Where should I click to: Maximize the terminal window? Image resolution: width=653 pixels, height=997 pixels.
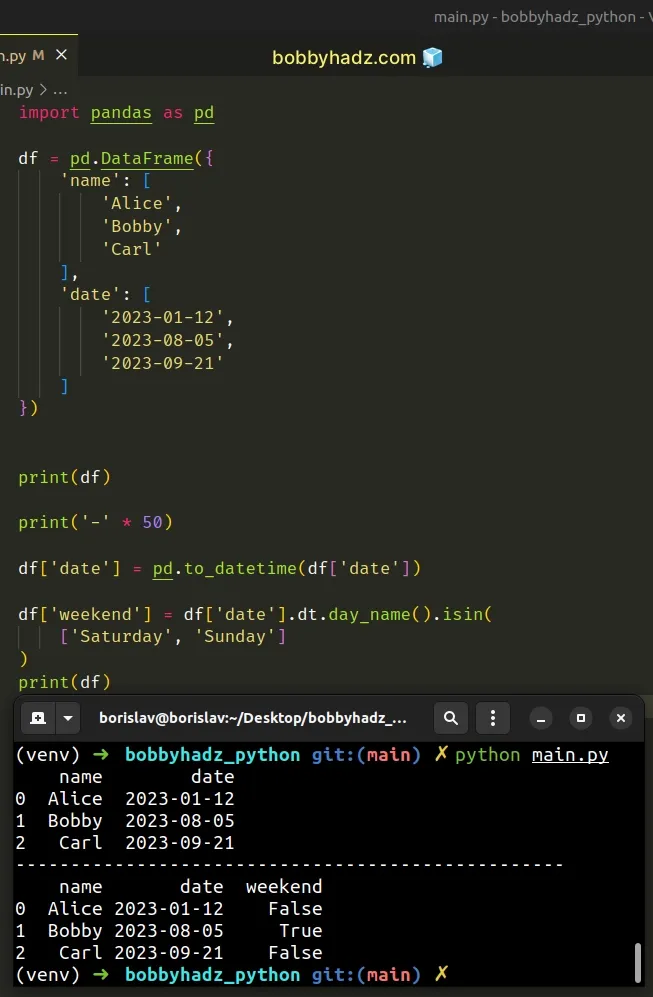[581, 718]
